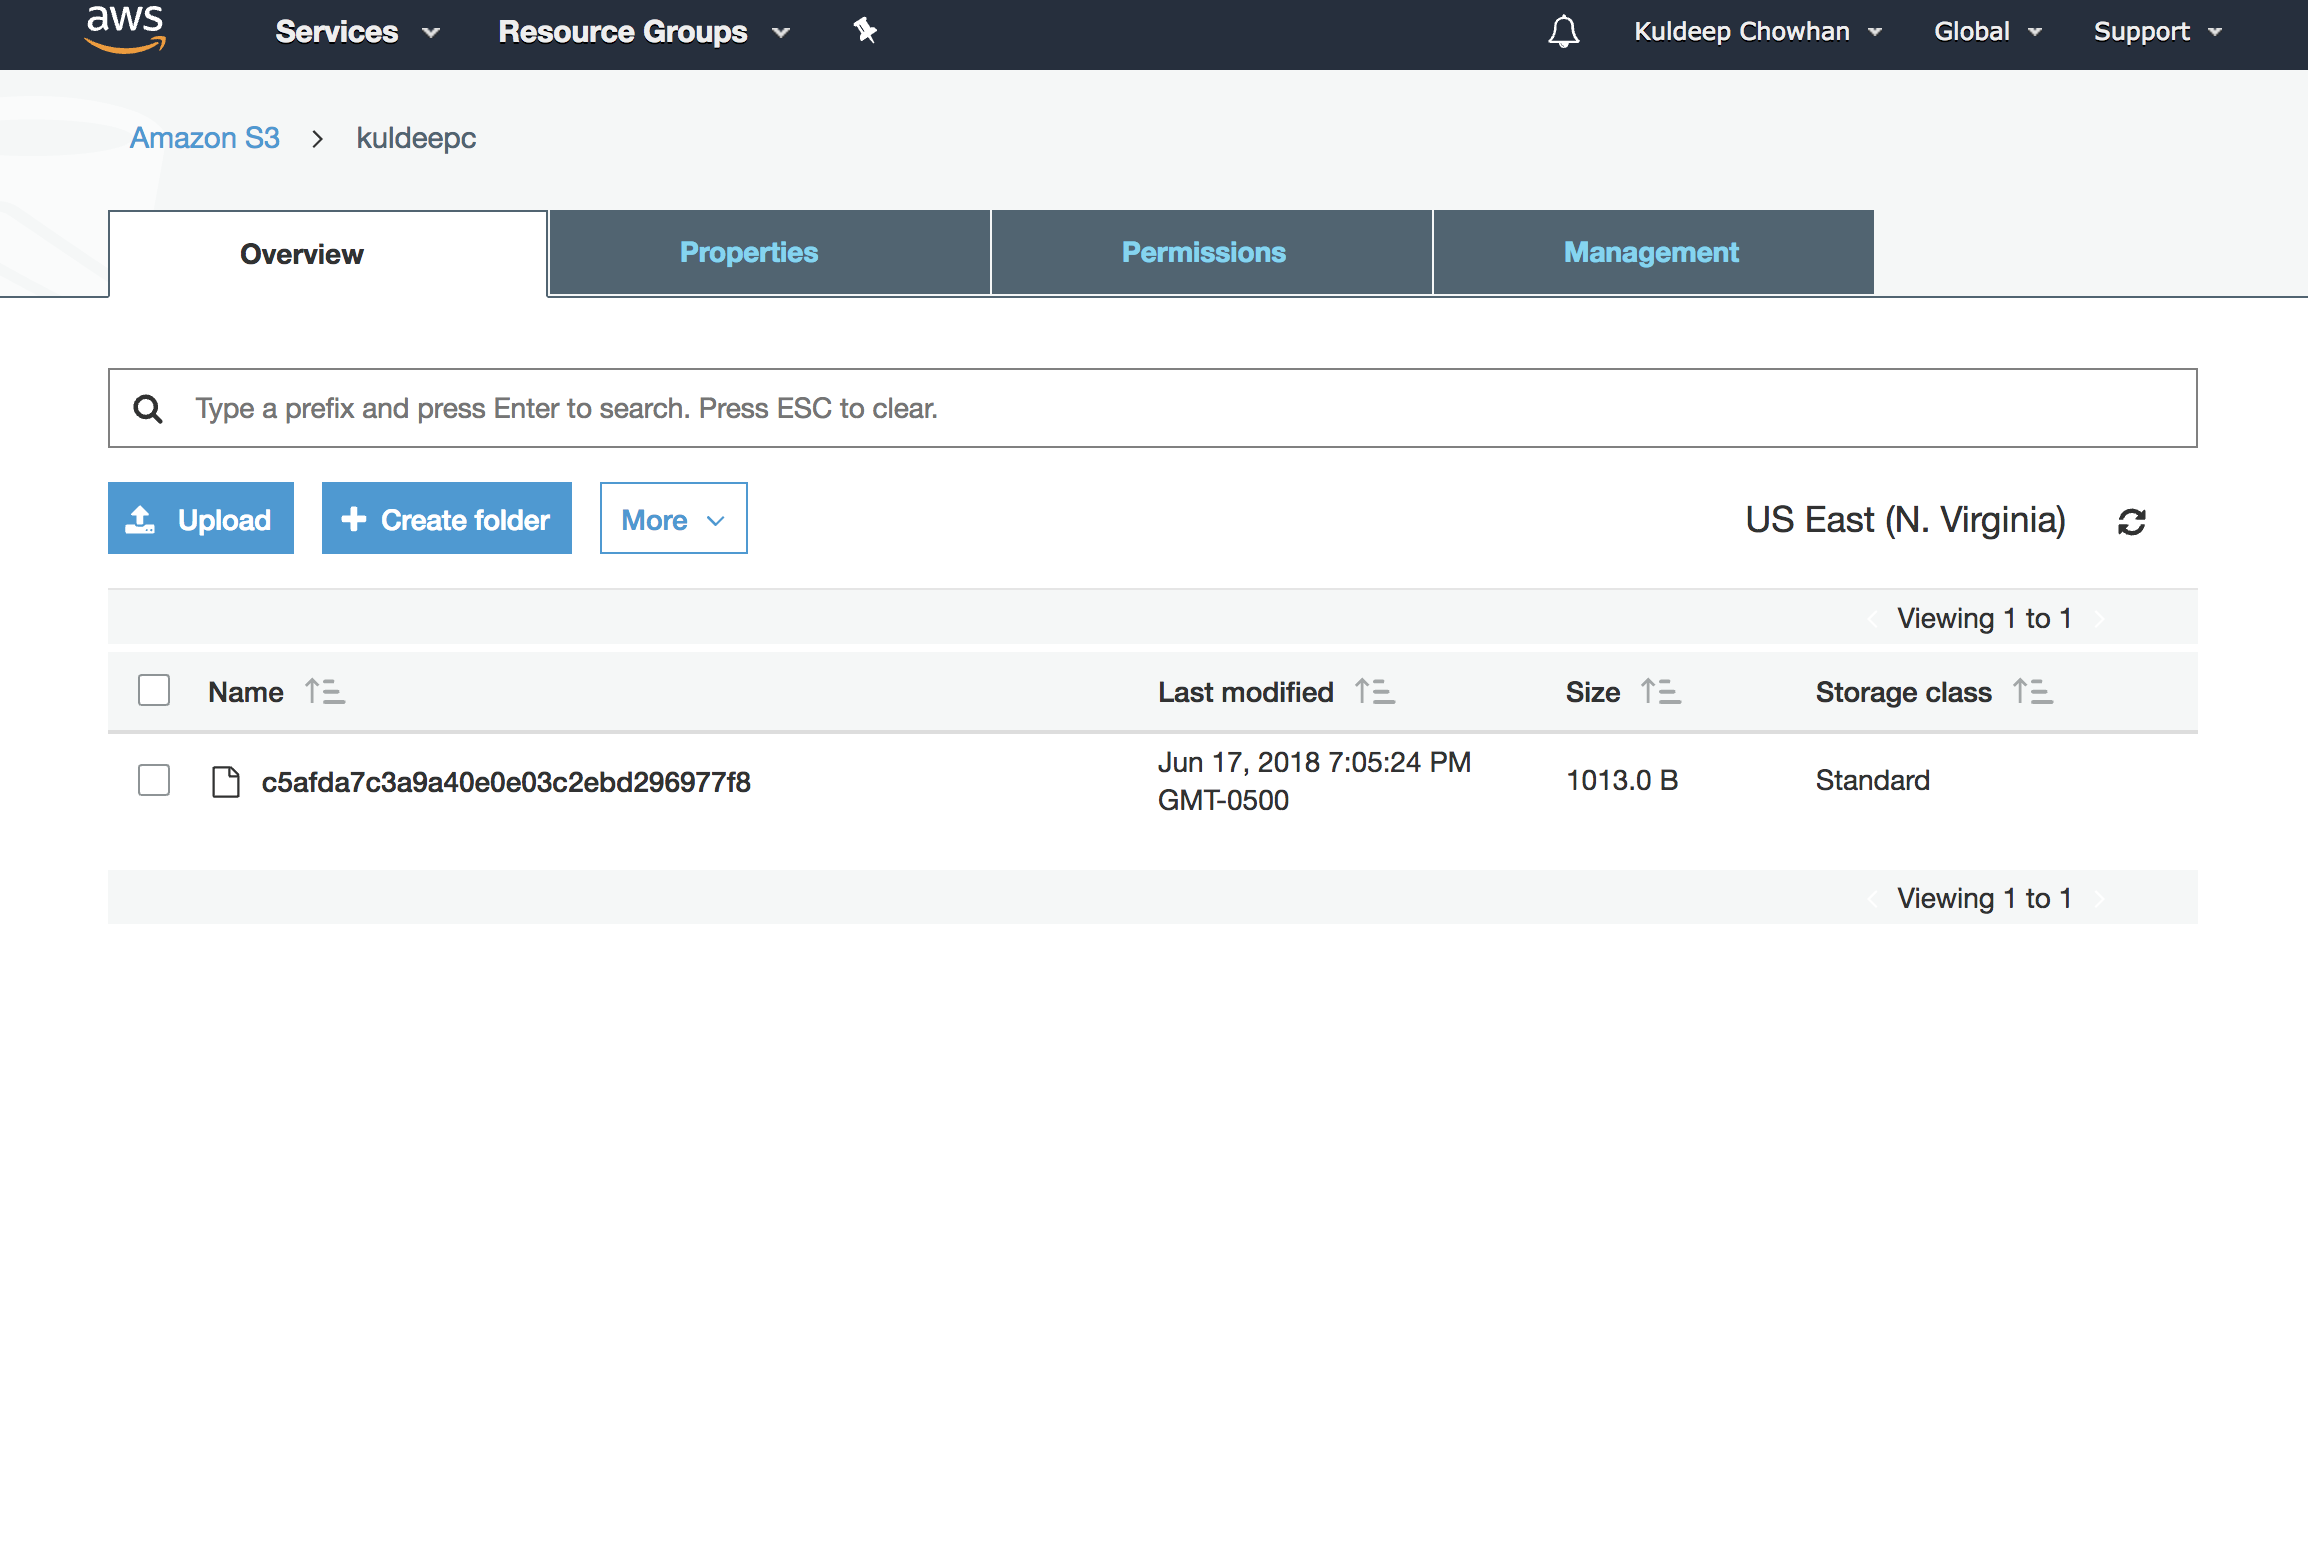Open Kuldeep Chowhan account menu
Image resolution: width=2308 pixels, height=1544 pixels.
coord(1758,32)
